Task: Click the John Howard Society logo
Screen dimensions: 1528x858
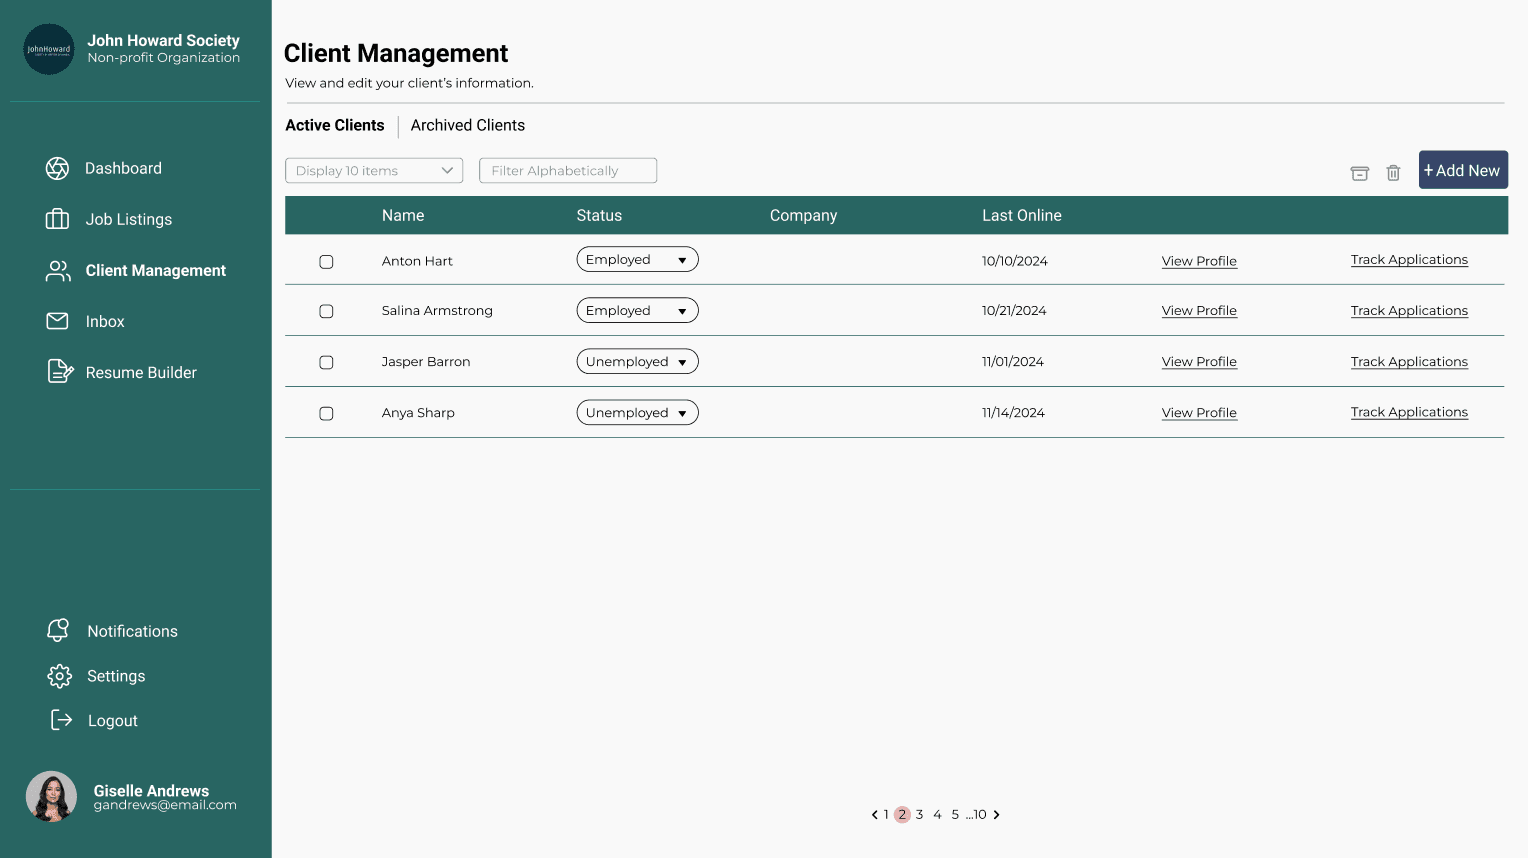Action: pos(49,49)
